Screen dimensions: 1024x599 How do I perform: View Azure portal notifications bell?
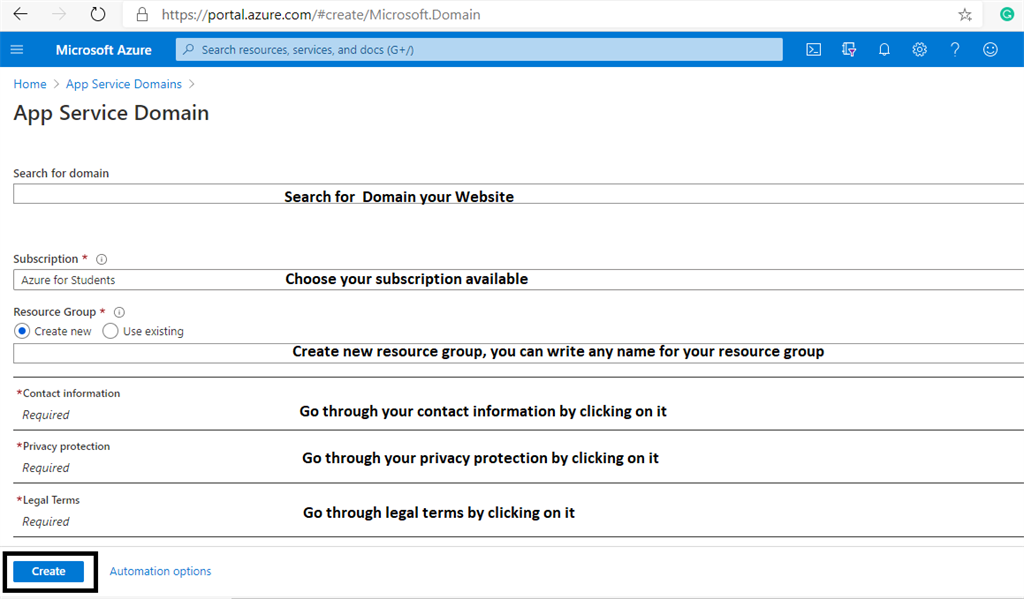click(x=884, y=49)
